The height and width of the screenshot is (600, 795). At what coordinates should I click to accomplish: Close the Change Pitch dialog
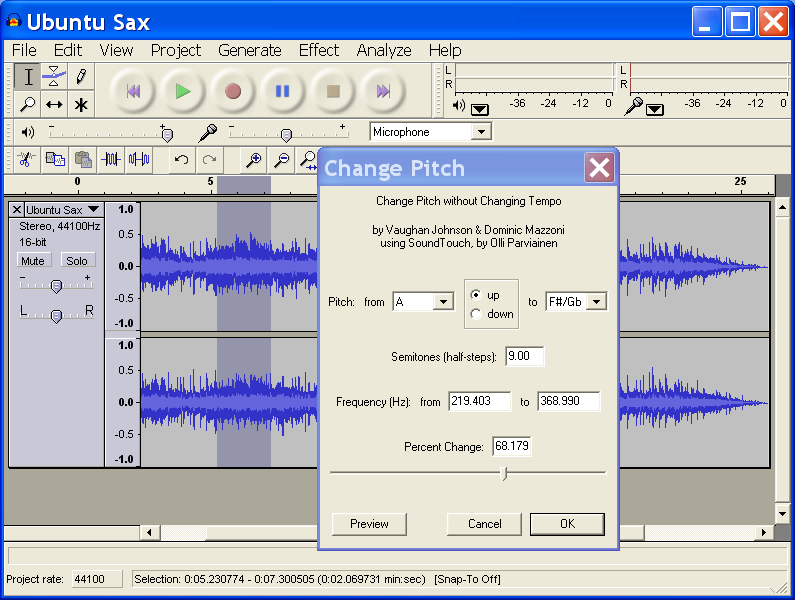[599, 167]
